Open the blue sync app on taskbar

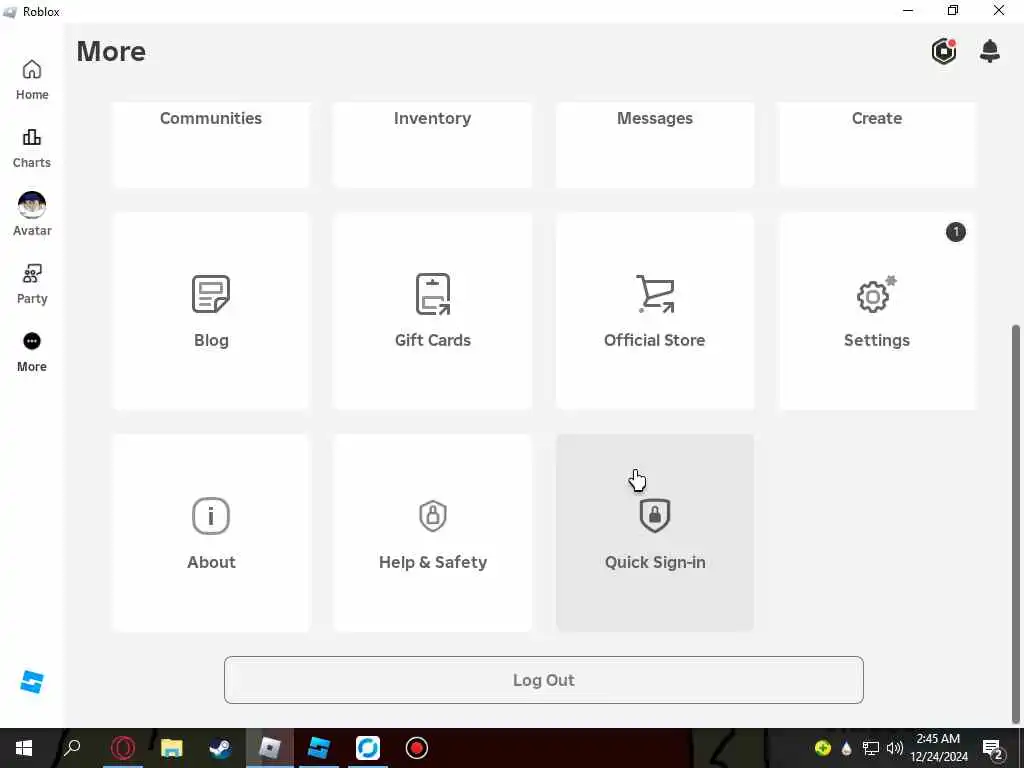[x=368, y=748]
